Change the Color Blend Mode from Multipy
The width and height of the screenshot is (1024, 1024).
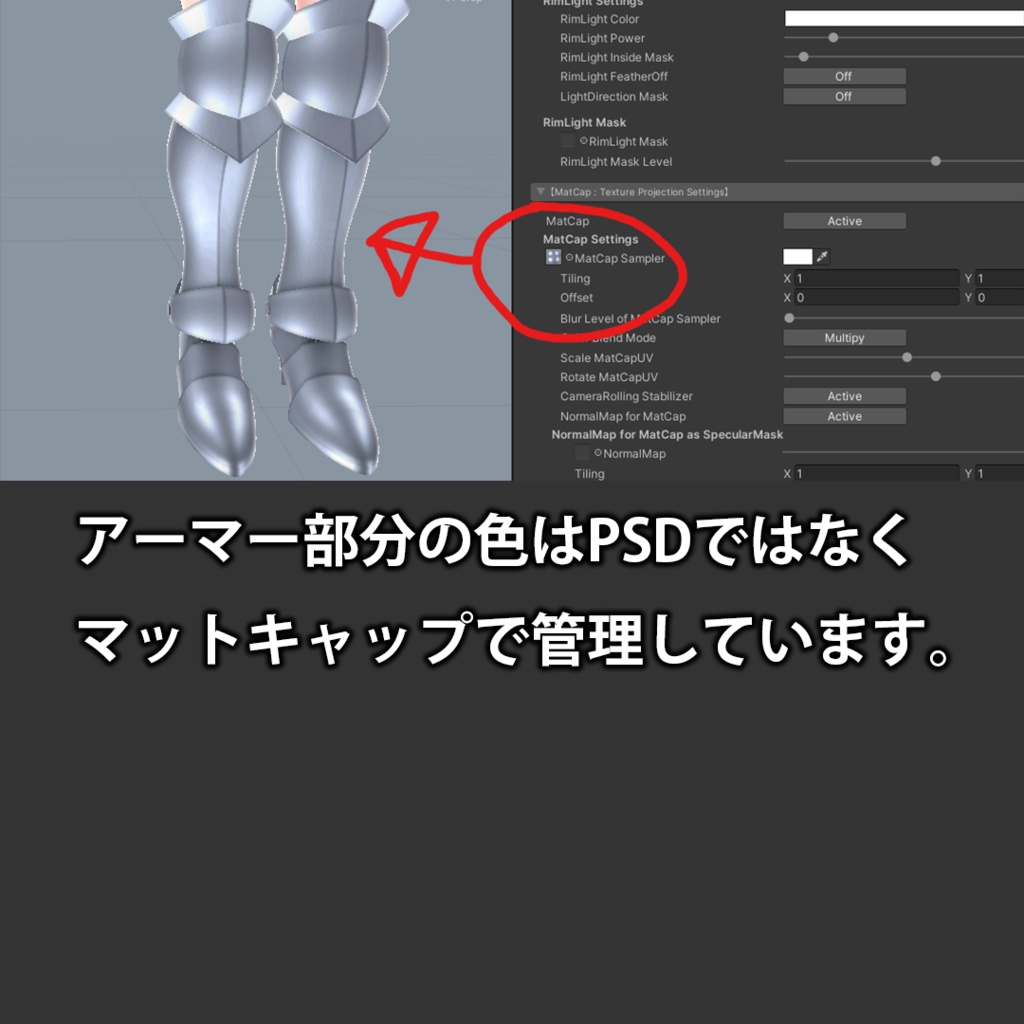coord(843,337)
